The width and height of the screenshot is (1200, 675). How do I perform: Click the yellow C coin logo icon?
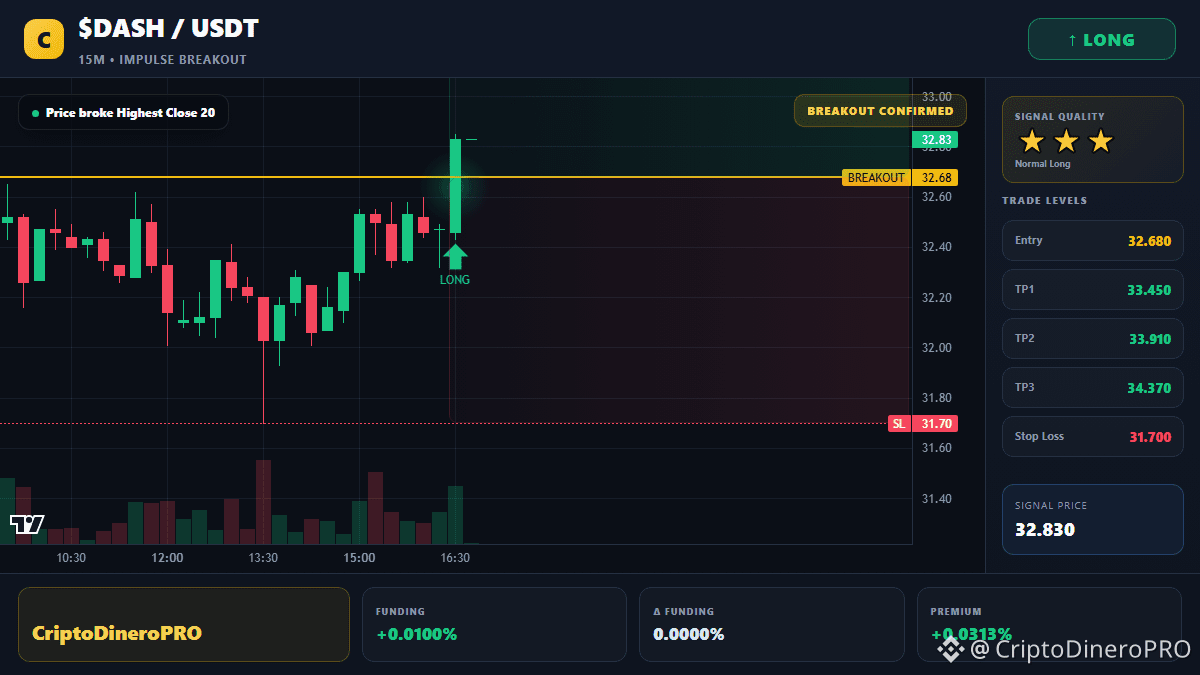pos(44,40)
